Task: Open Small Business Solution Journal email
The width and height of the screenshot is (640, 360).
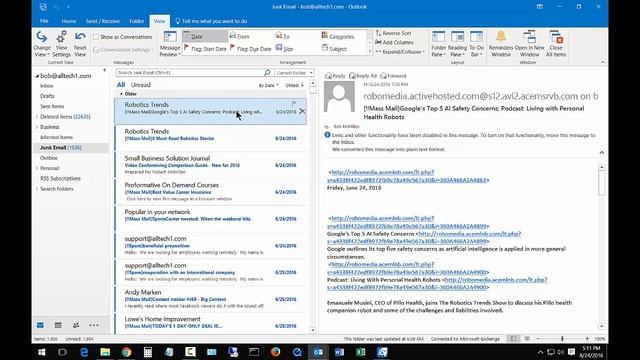Action: point(211,164)
